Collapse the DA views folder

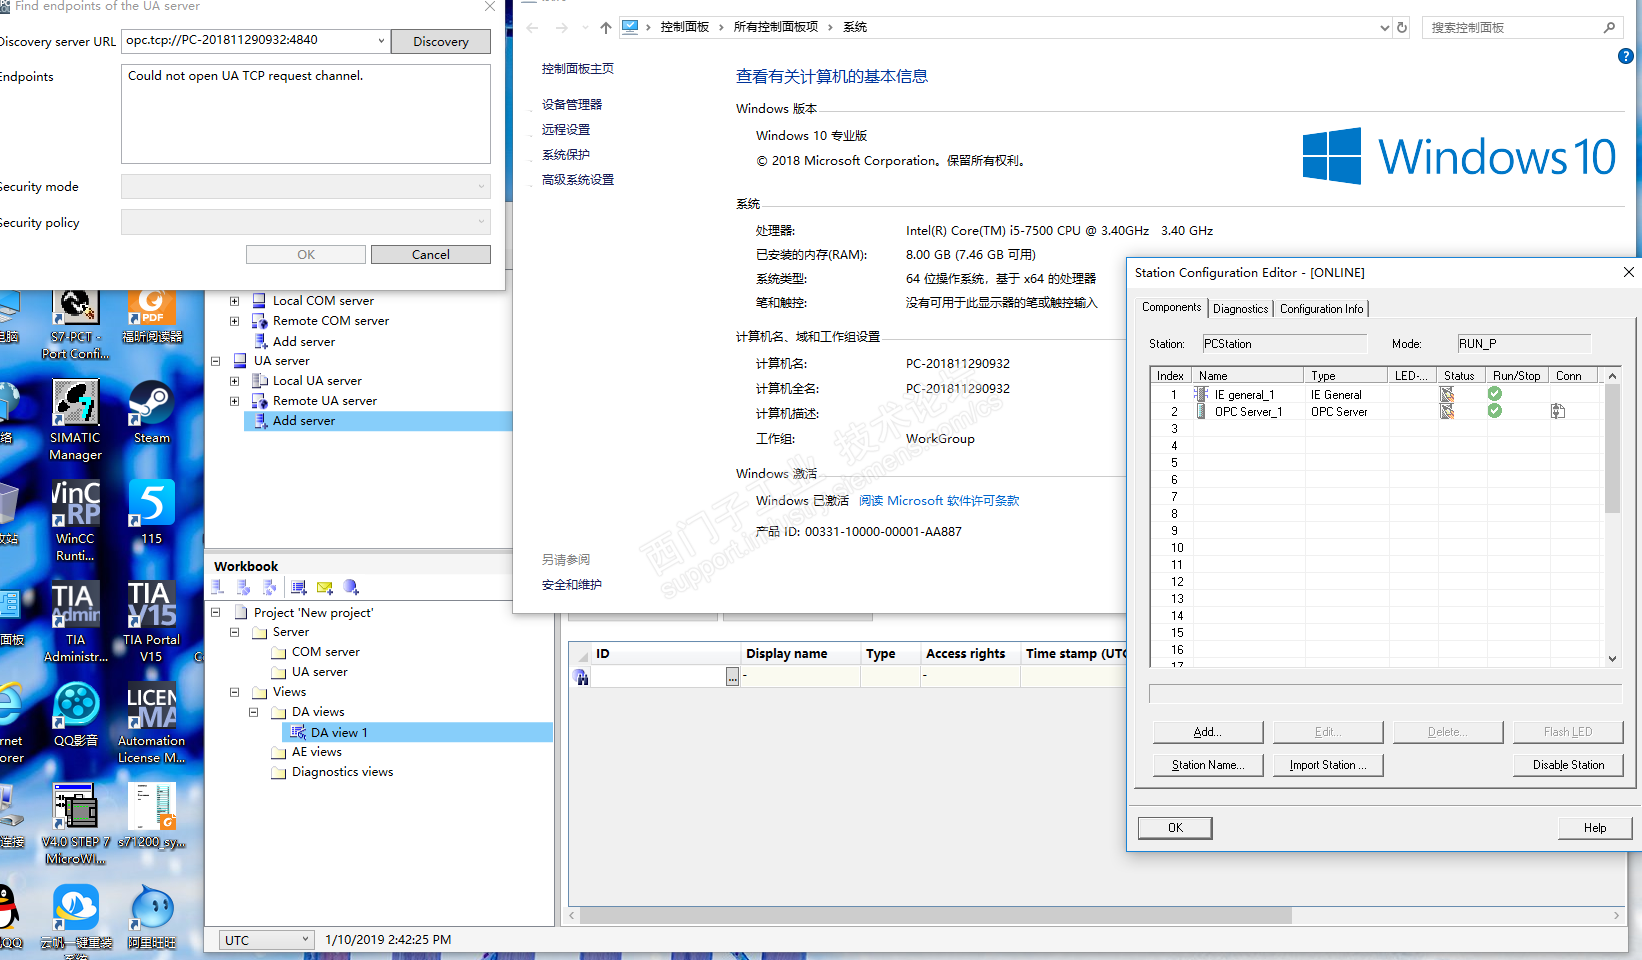254,712
